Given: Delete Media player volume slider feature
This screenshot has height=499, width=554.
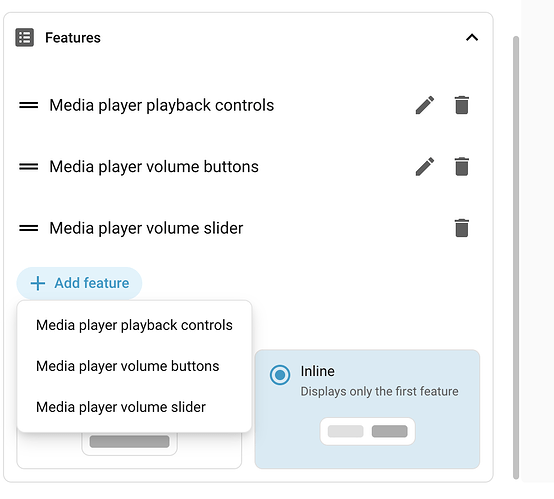Looking at the screenshot, I should (x=461, y=228).
